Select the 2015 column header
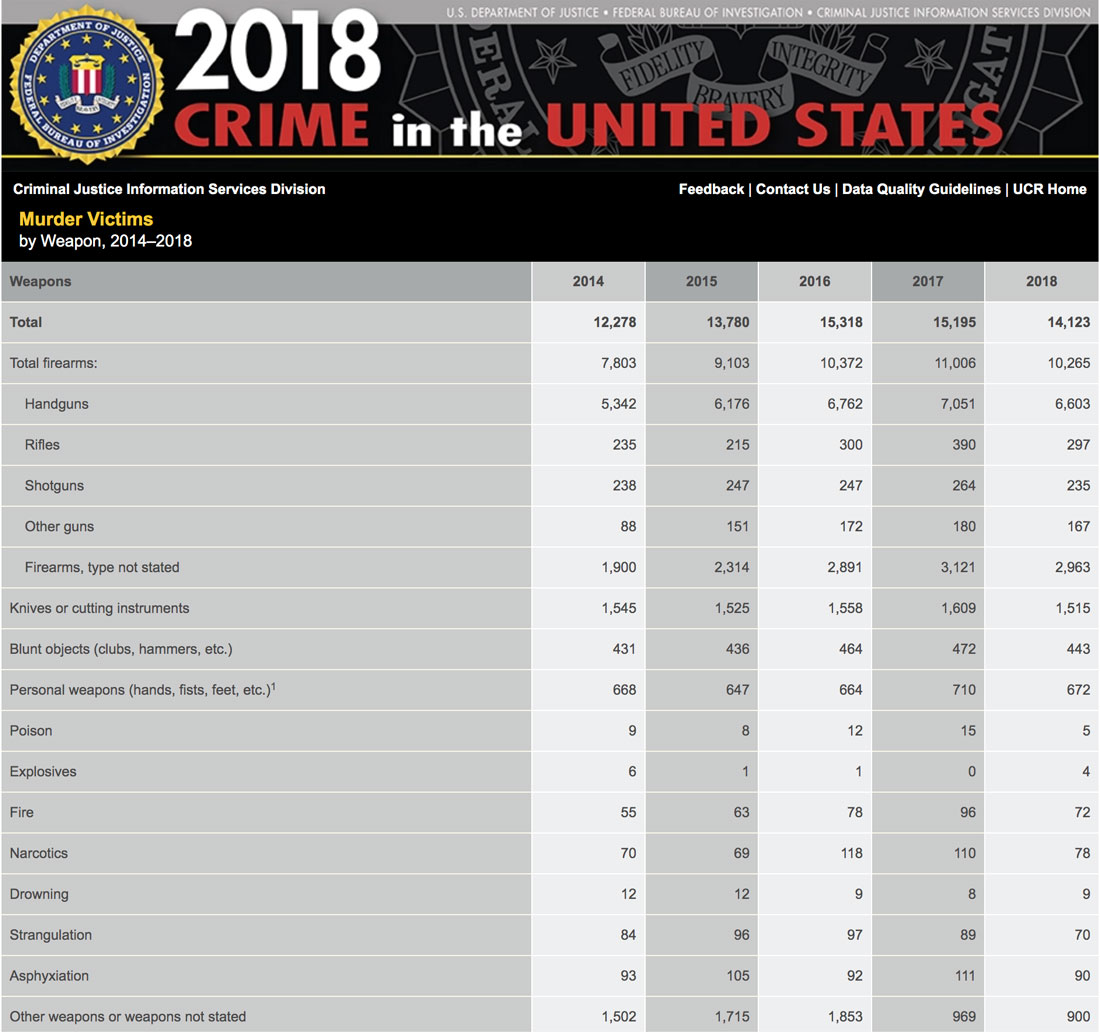Screen dimensions: 1100x1034 tap(701, 281)
